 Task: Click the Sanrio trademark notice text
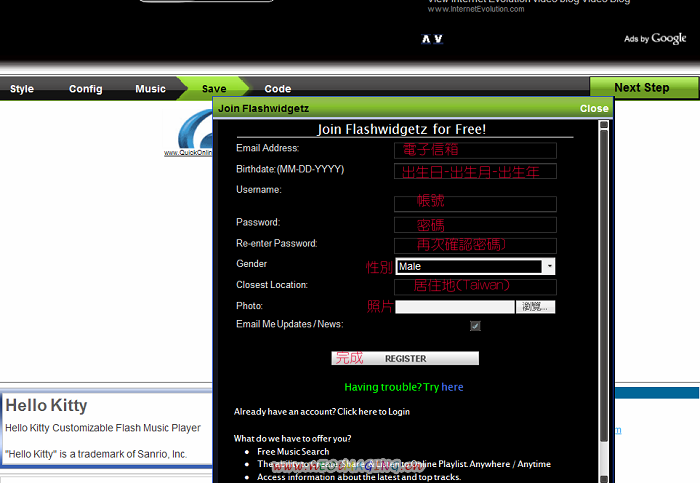(x=96, y=454)
